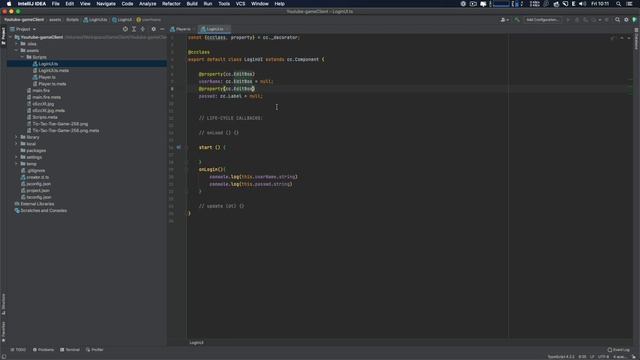This screenshot has height=360, width=640.
Task: Select .gitignore file
Action: [x=36, y=171]
